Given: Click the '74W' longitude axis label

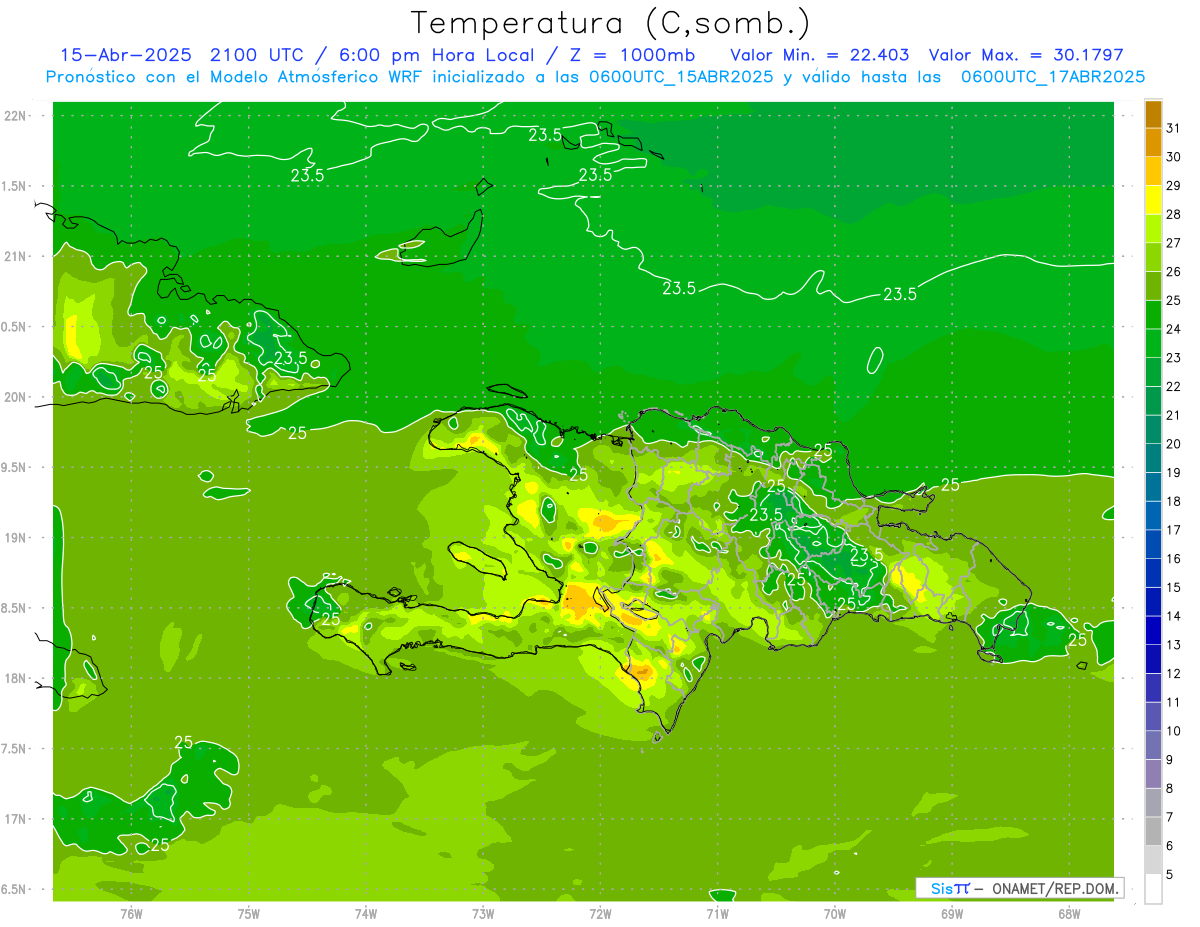Looking at the screenshot, I should coord(366,913).
